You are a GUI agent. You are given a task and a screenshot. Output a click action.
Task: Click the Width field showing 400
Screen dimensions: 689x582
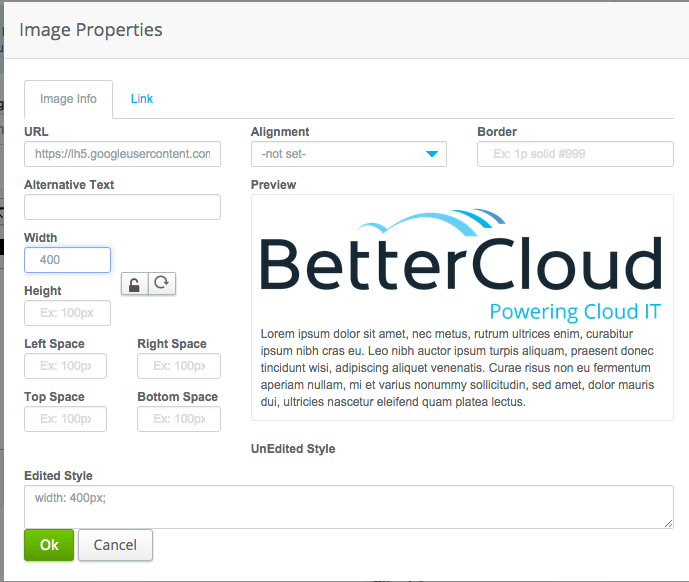68,260
